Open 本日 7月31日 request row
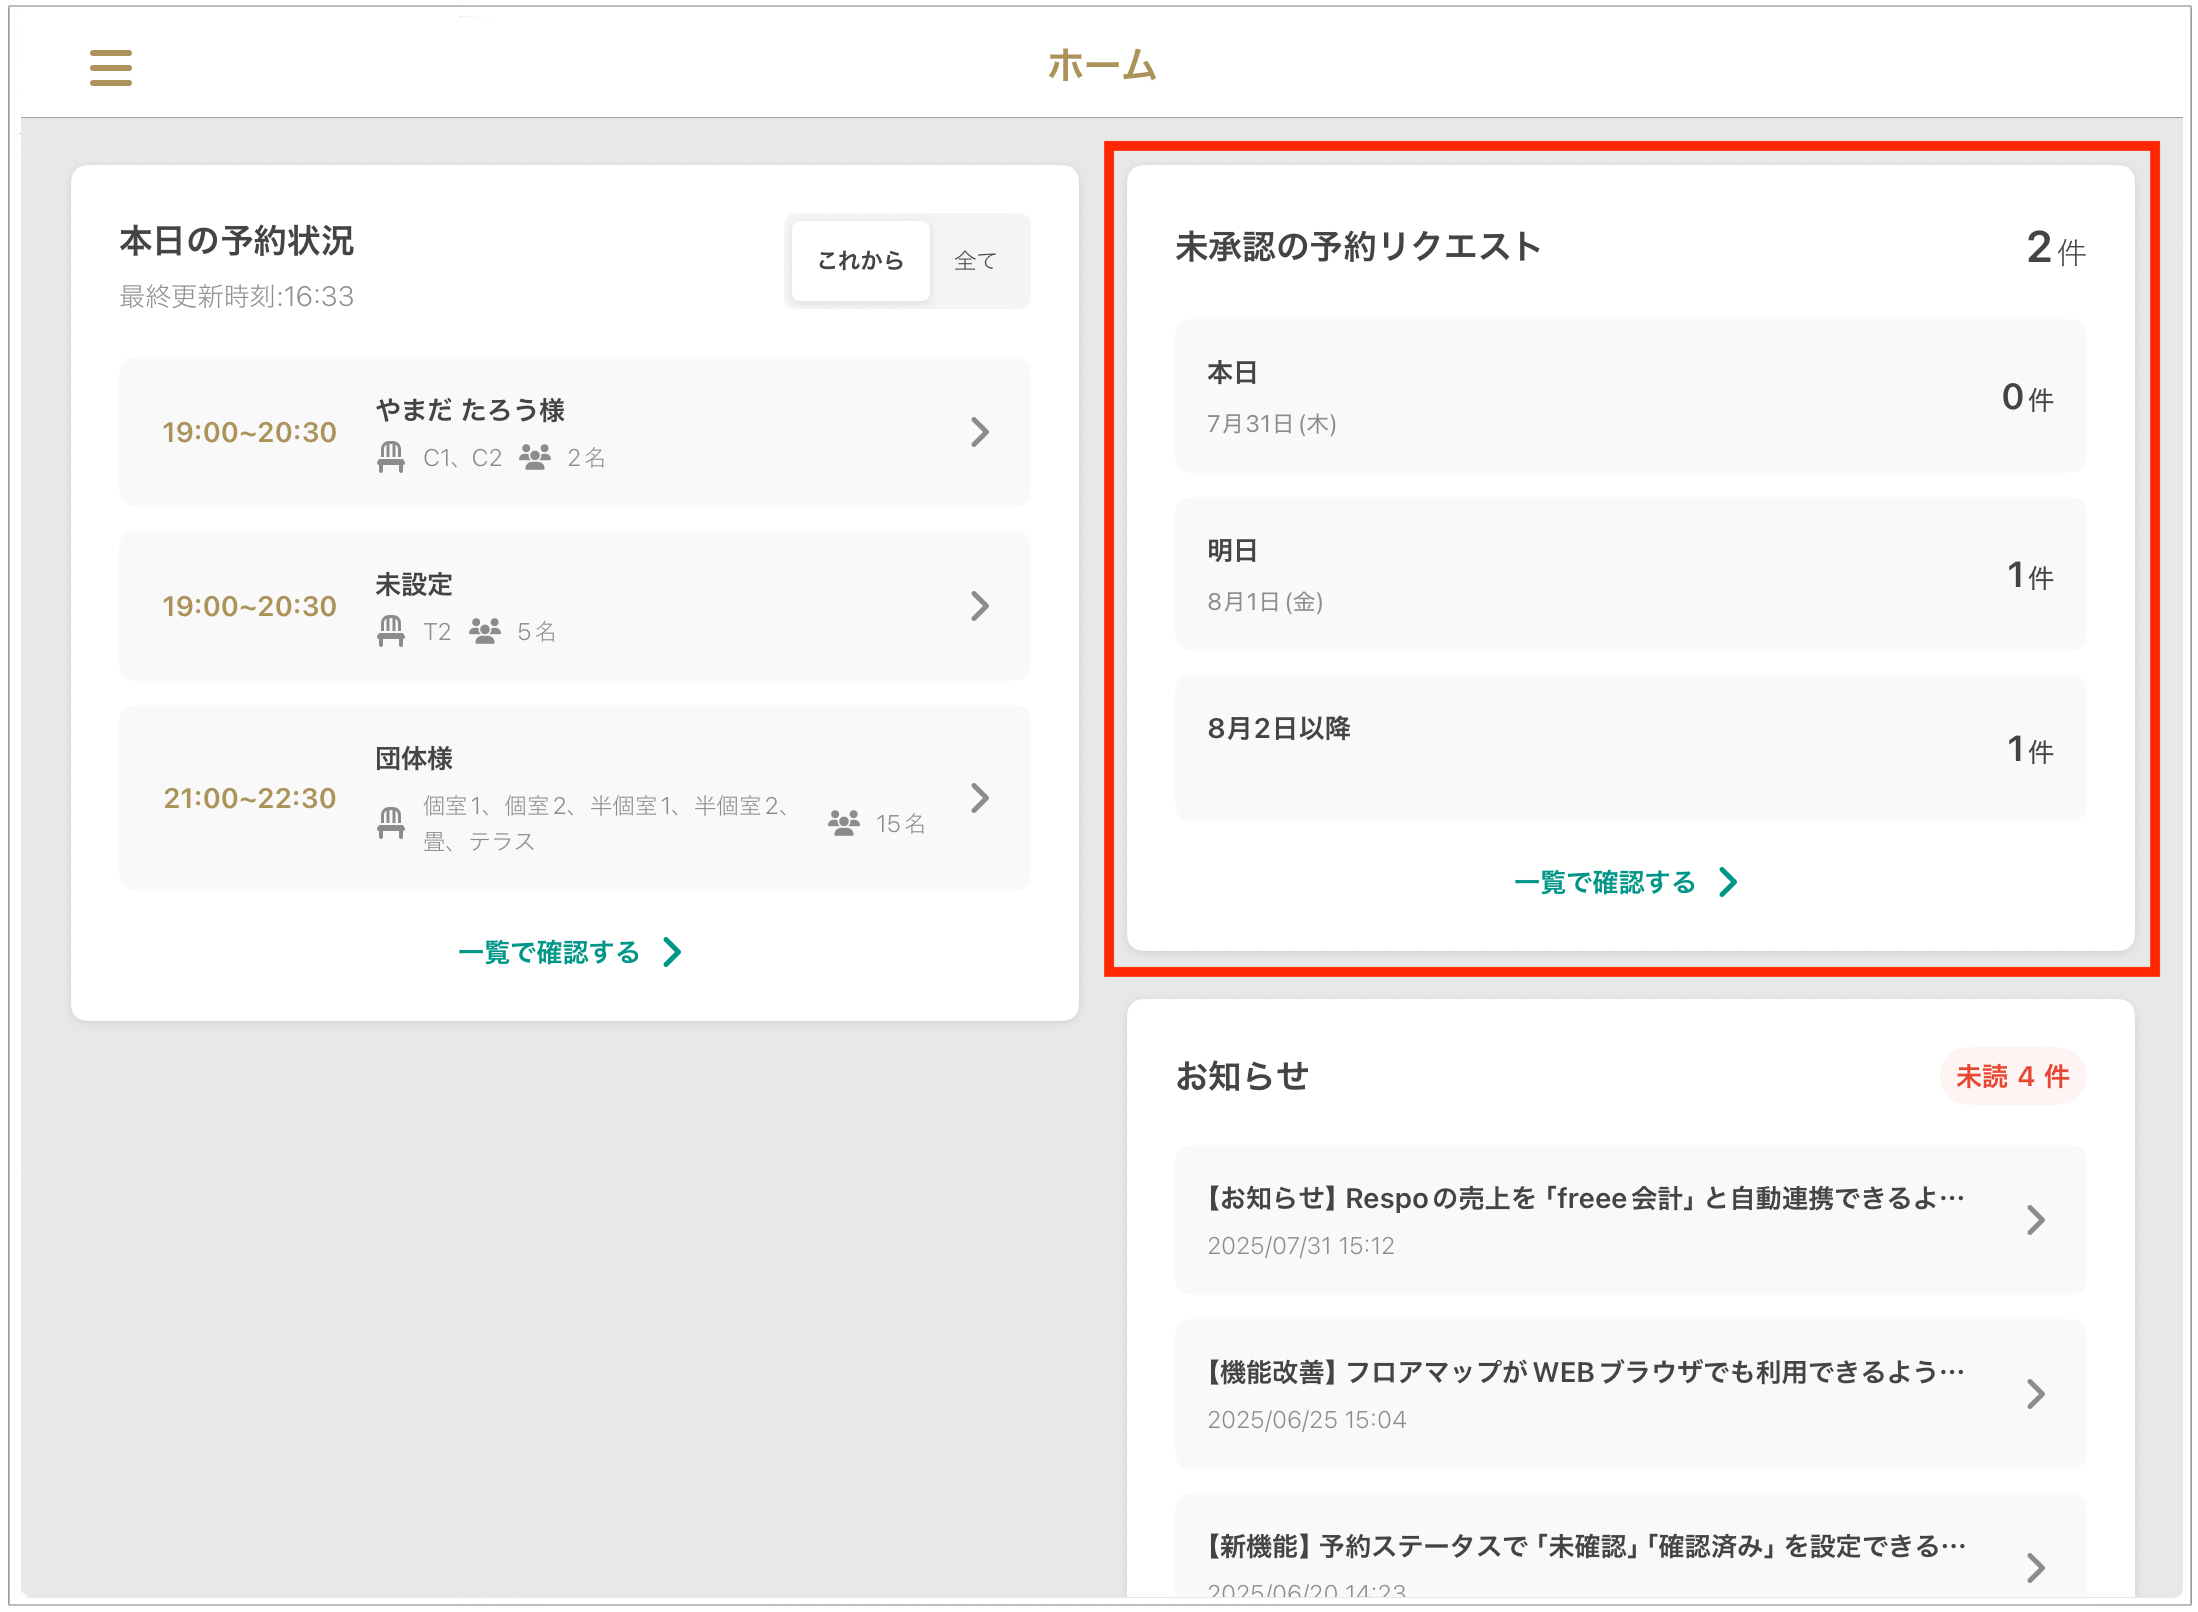This screenshot has height=1612, width=2198. click(x=1629, y=397)
